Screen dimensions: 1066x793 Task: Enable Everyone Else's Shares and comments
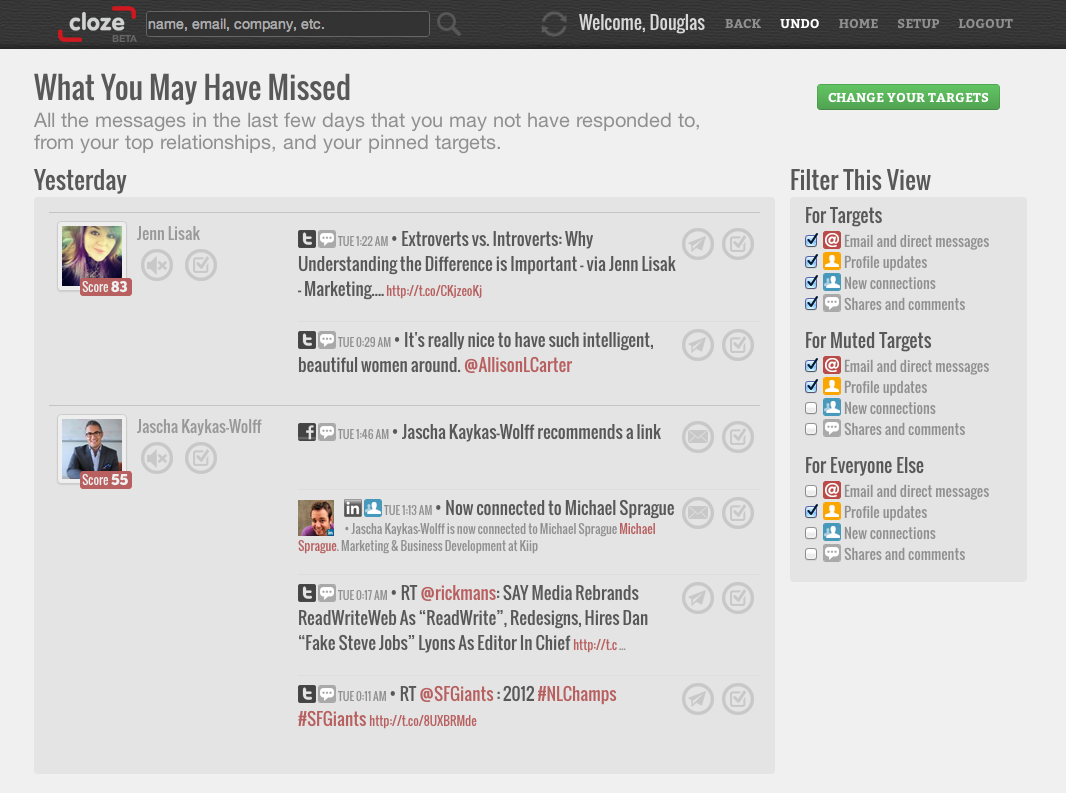pos(811,554)
